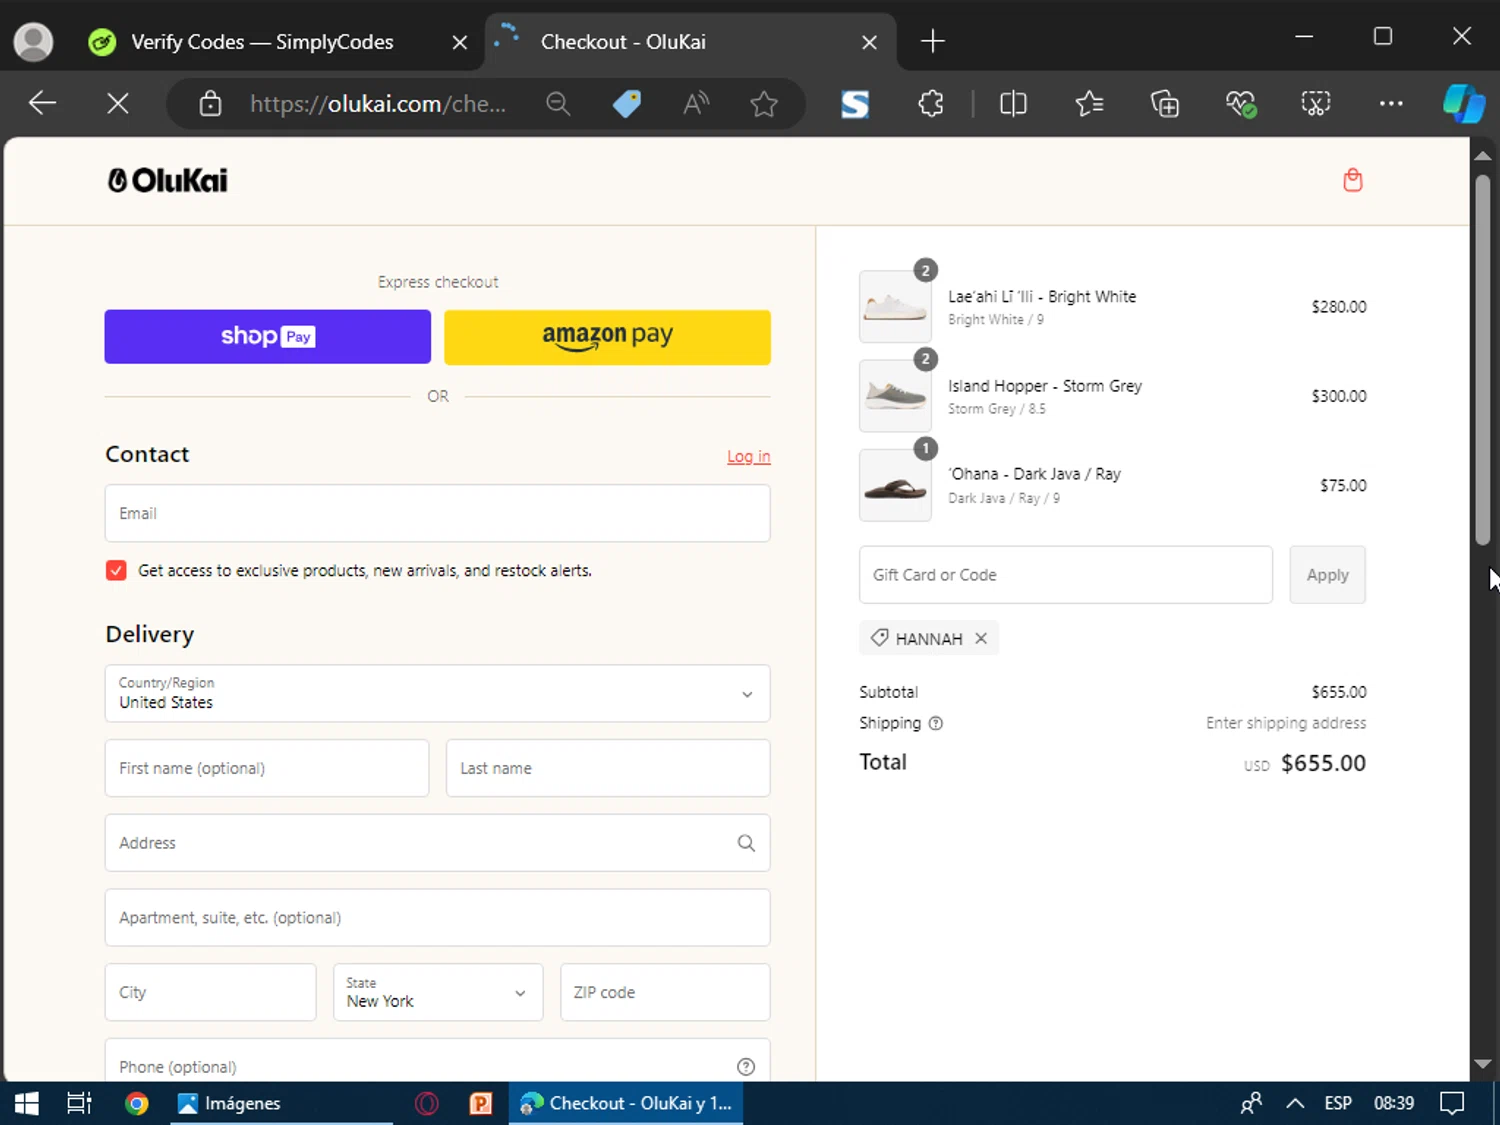The width and height of the screenshot is (1500, 1125).
Task: Close the Checkout - OluKai tab
Action: [x=869, y=42]
